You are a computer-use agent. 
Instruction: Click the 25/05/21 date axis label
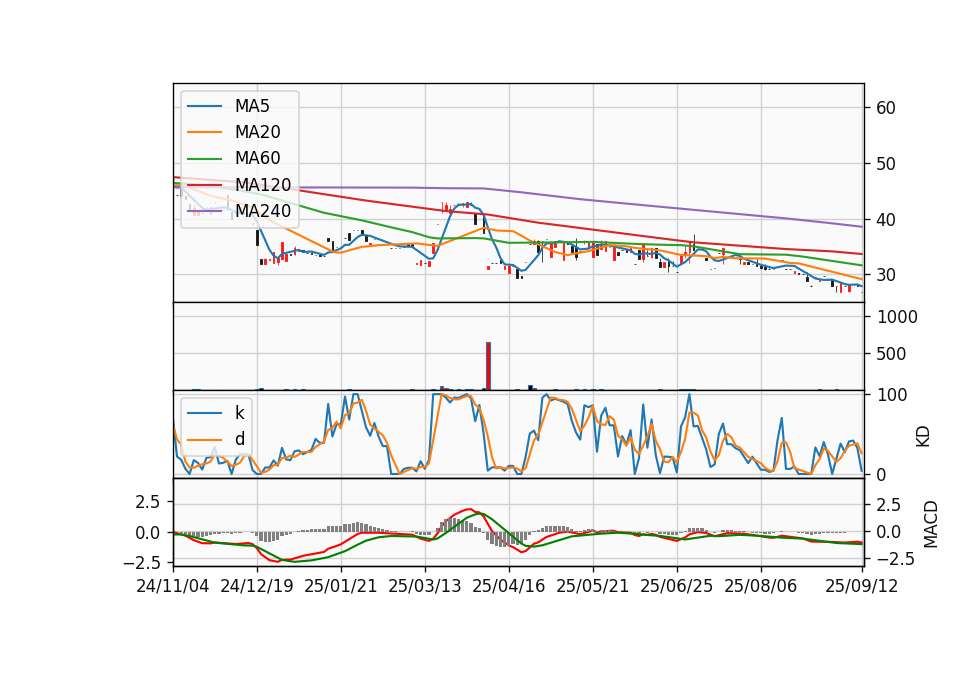tap(592, 586)
